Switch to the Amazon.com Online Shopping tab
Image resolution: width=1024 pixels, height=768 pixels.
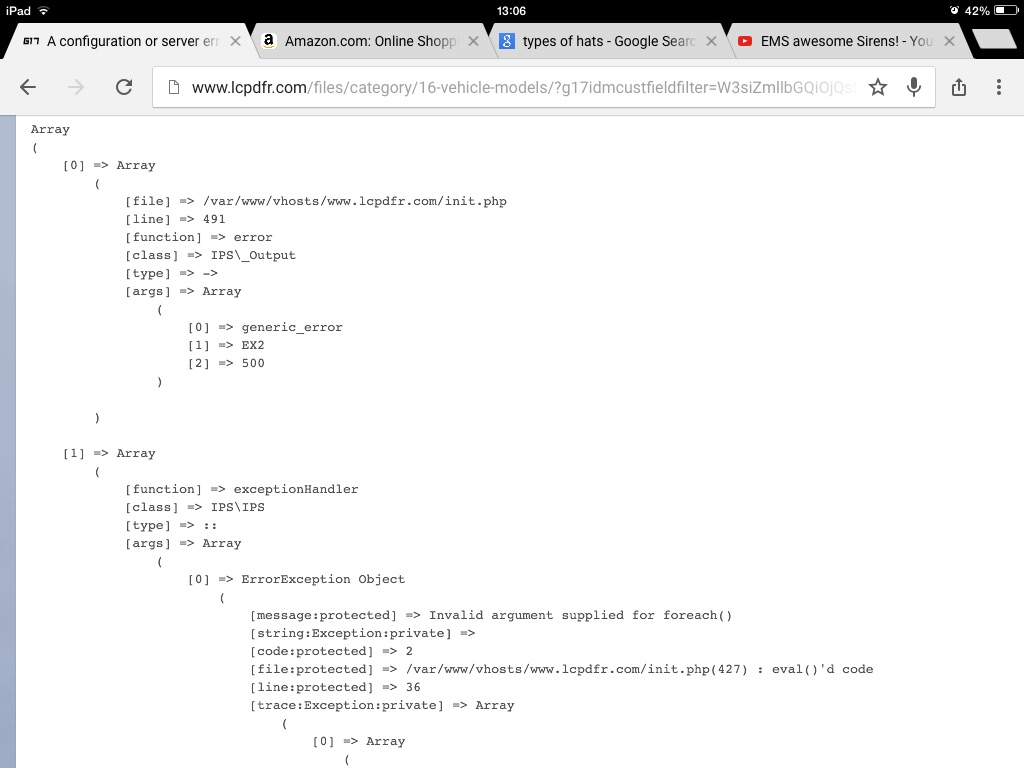tap(370, 41)
